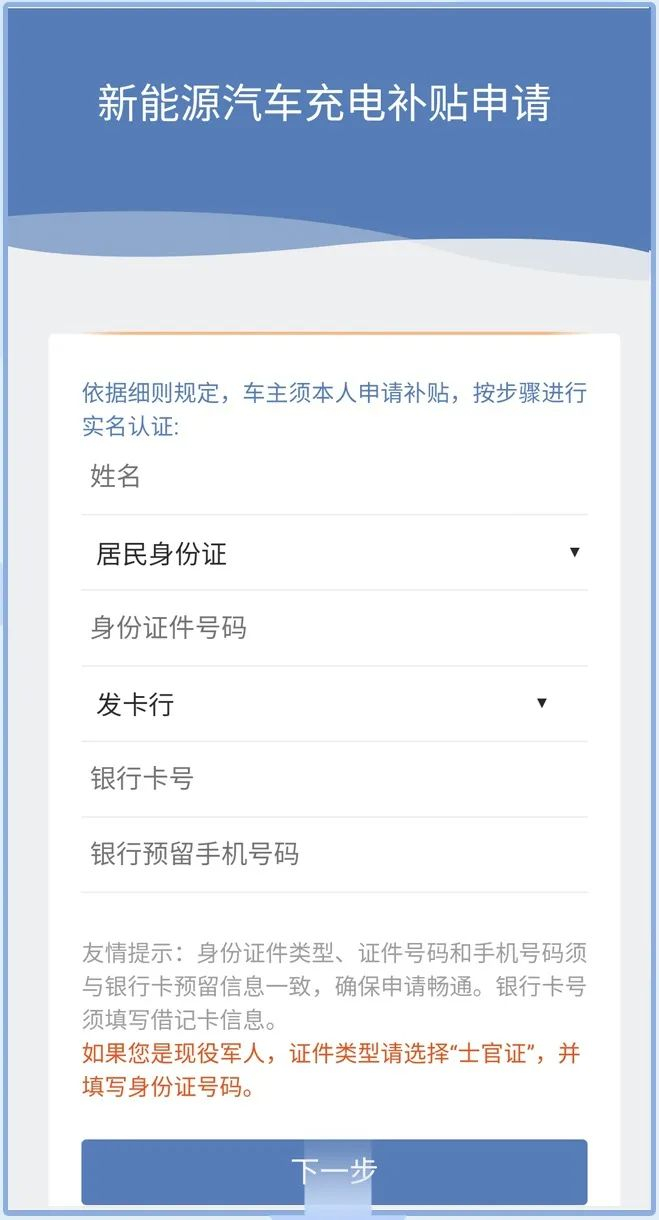Click the orange line atop the form card
The image size is (659, 1220).
pos(334,334)
